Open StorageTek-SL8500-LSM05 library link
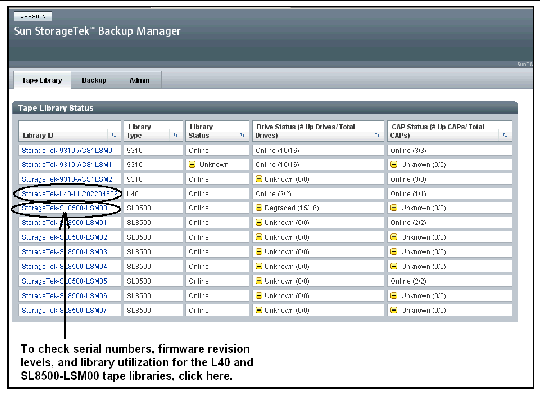Viewport: 540px width, 394px height. coord(64,281)
